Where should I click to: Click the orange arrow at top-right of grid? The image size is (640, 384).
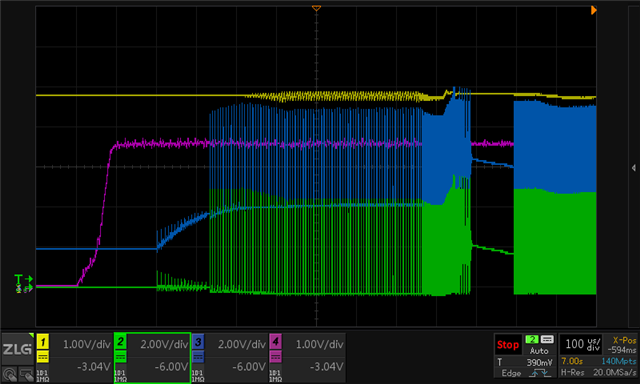click(x=593, y=10)
